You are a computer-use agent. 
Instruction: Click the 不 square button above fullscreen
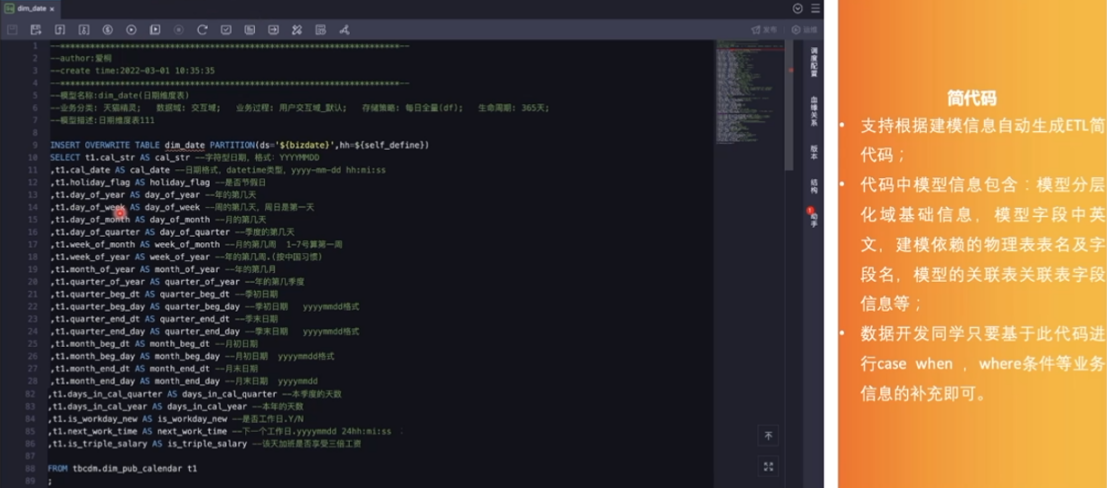pos(769,436)
